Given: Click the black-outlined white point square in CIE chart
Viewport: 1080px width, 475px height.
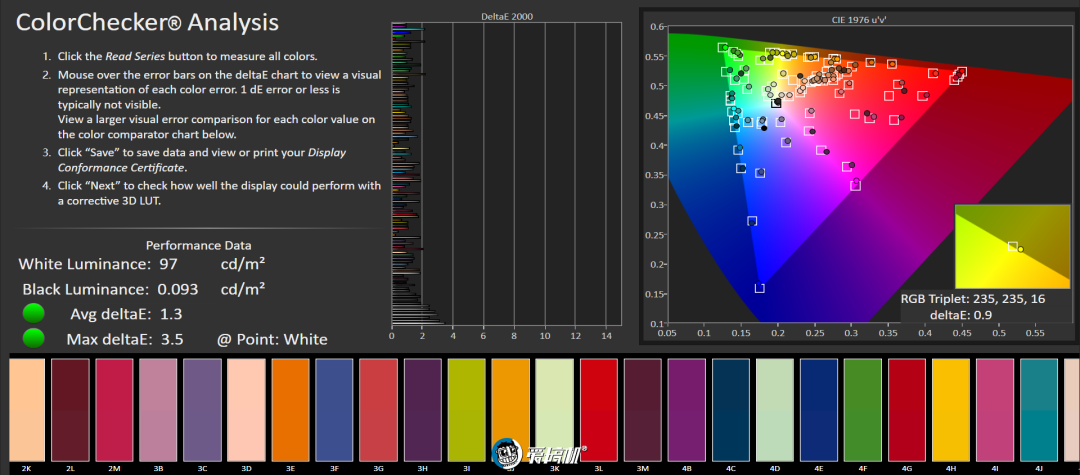Looking at the screenshot, I should click(x=776, y=103).
